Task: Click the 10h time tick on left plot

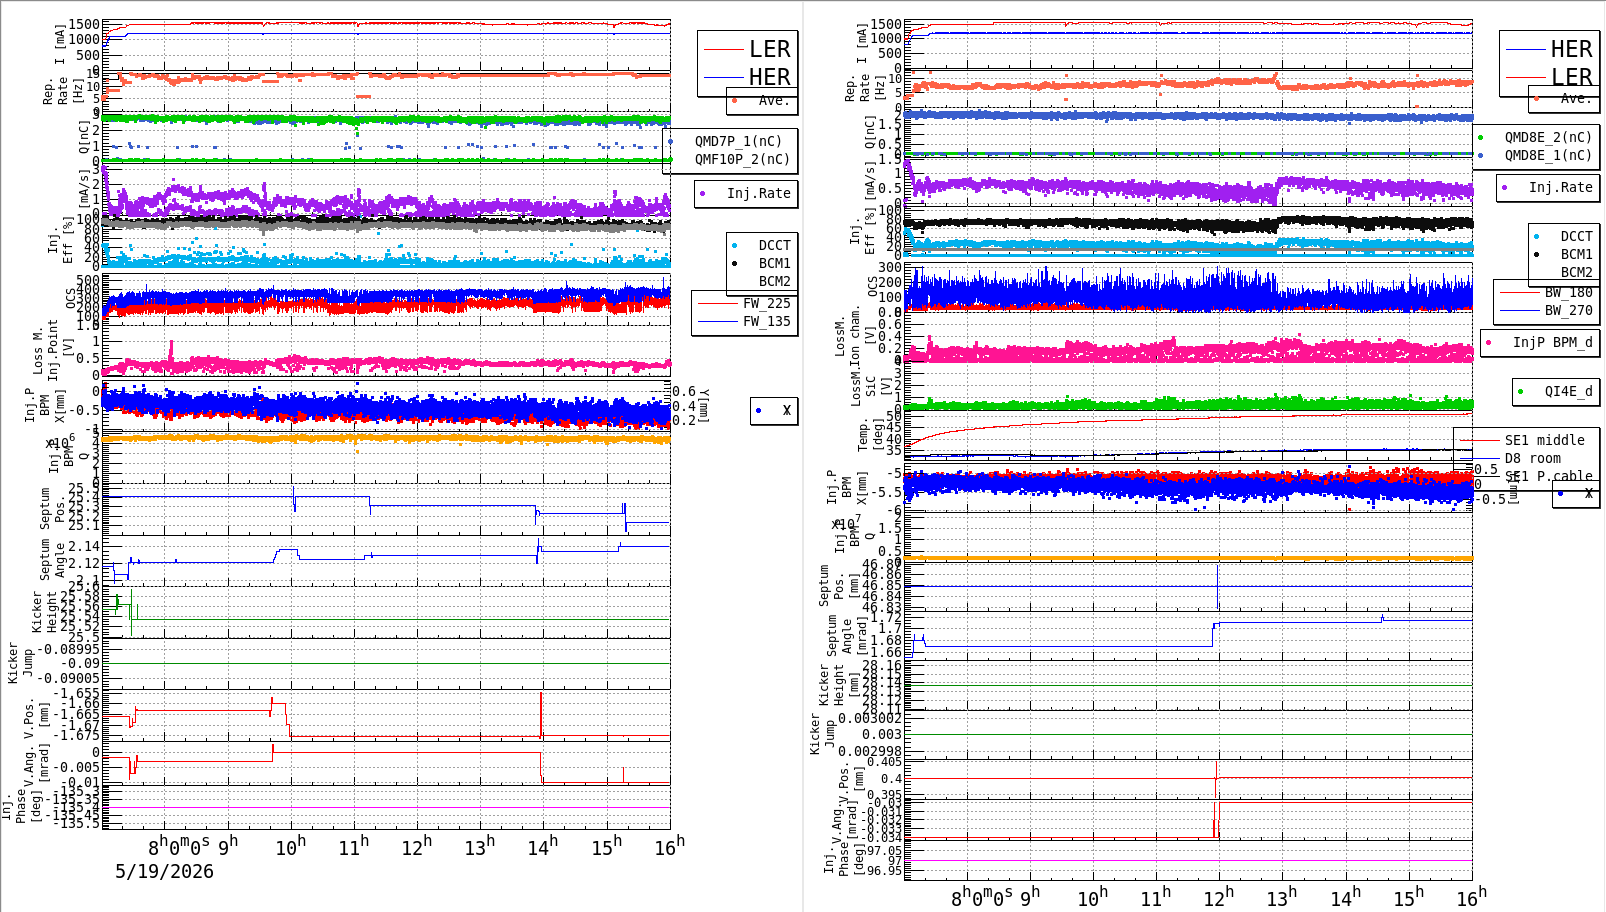Action: pos(291,847)
